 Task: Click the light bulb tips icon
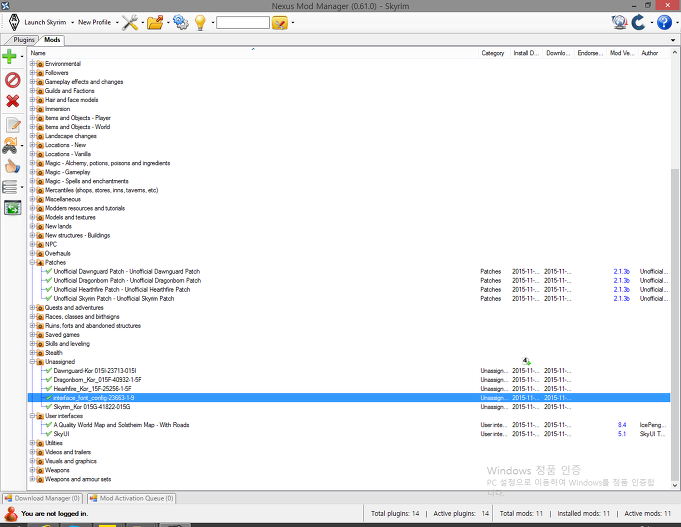point(200,22)
